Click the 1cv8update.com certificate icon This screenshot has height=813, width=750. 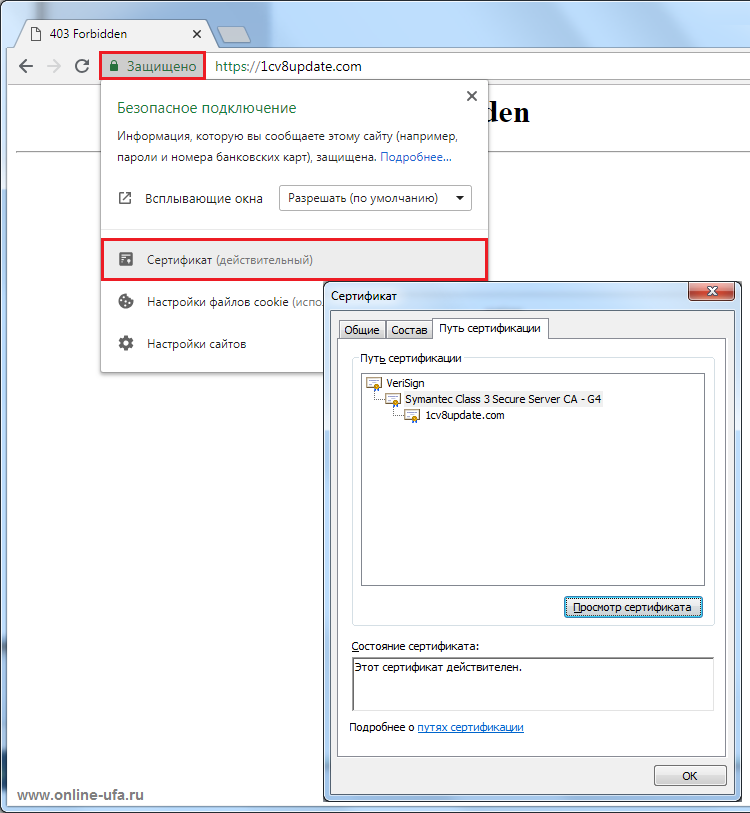click(412, 415)
